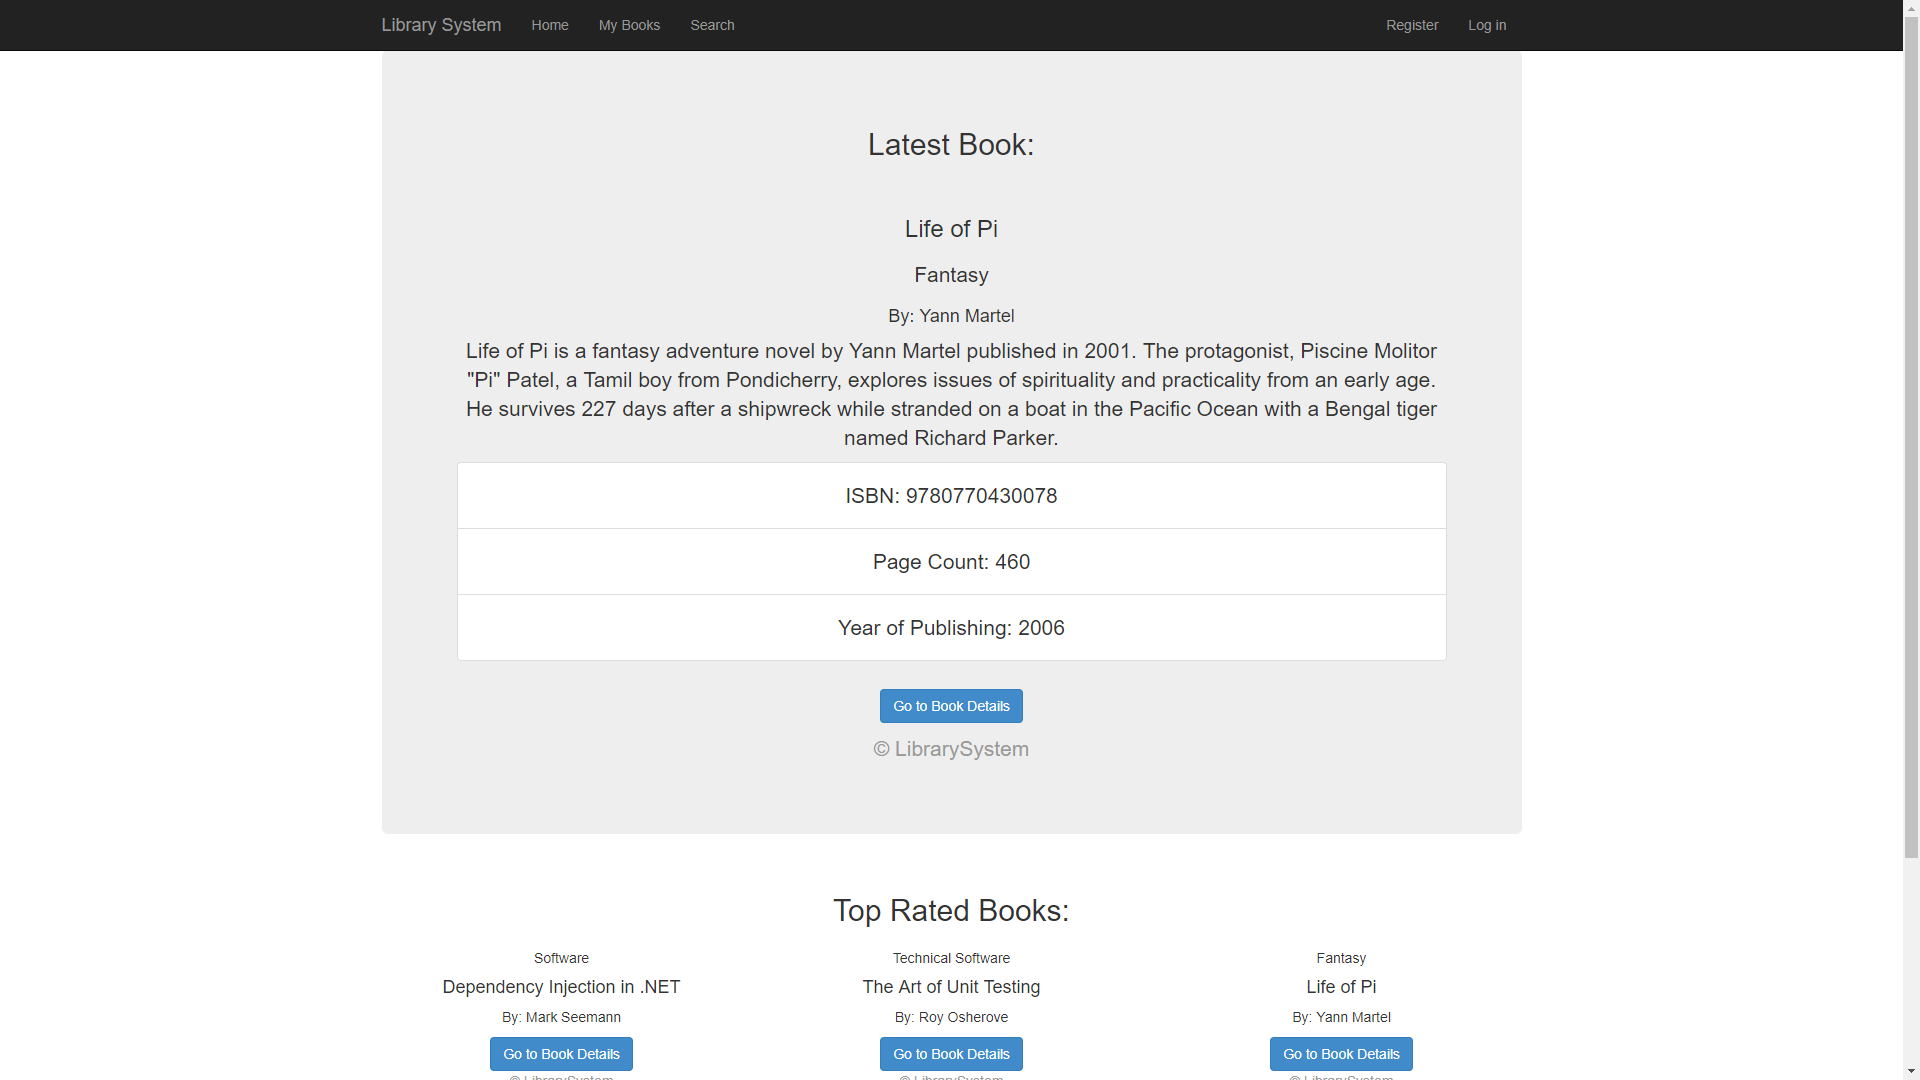This screenshot has width=1920, height=1080.
Task: Click the Page Count: 460 row
Action: point(951,562)
